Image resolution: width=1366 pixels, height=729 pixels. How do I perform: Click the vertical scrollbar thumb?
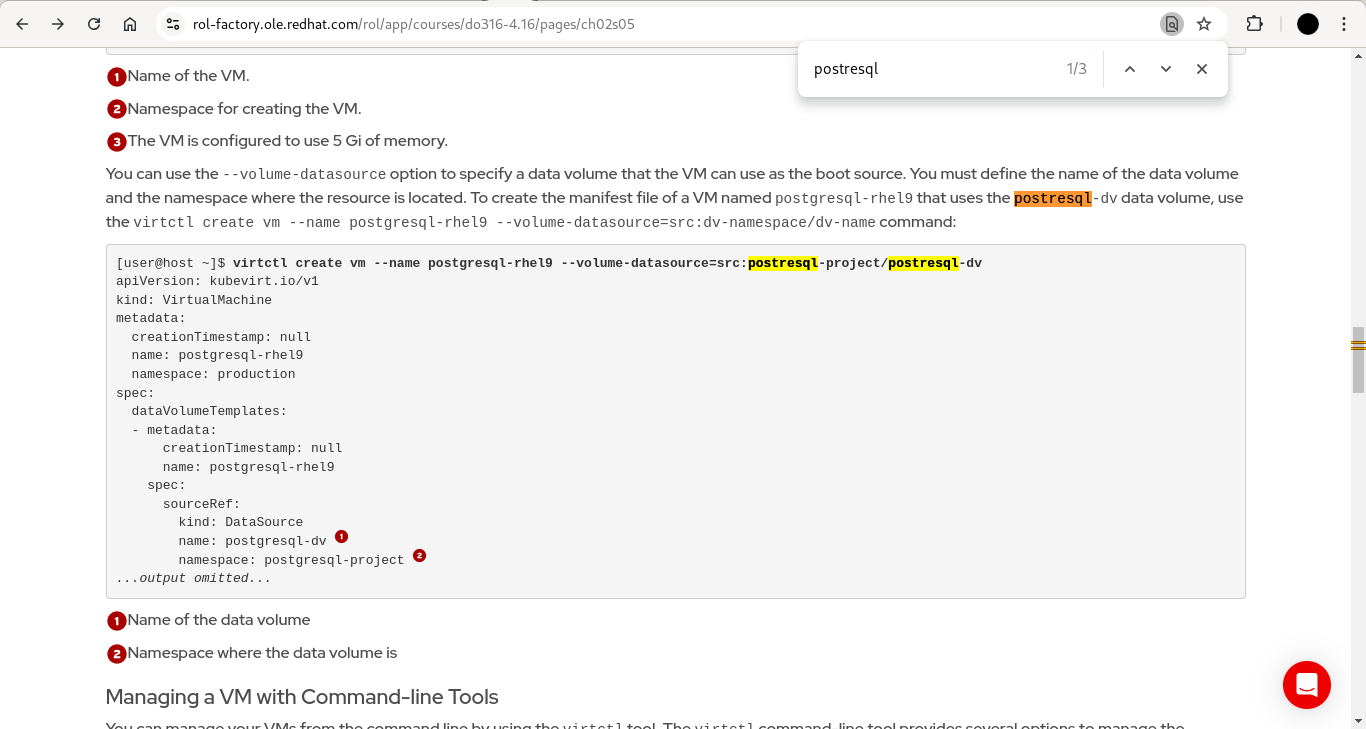(x=1358, y=360)
